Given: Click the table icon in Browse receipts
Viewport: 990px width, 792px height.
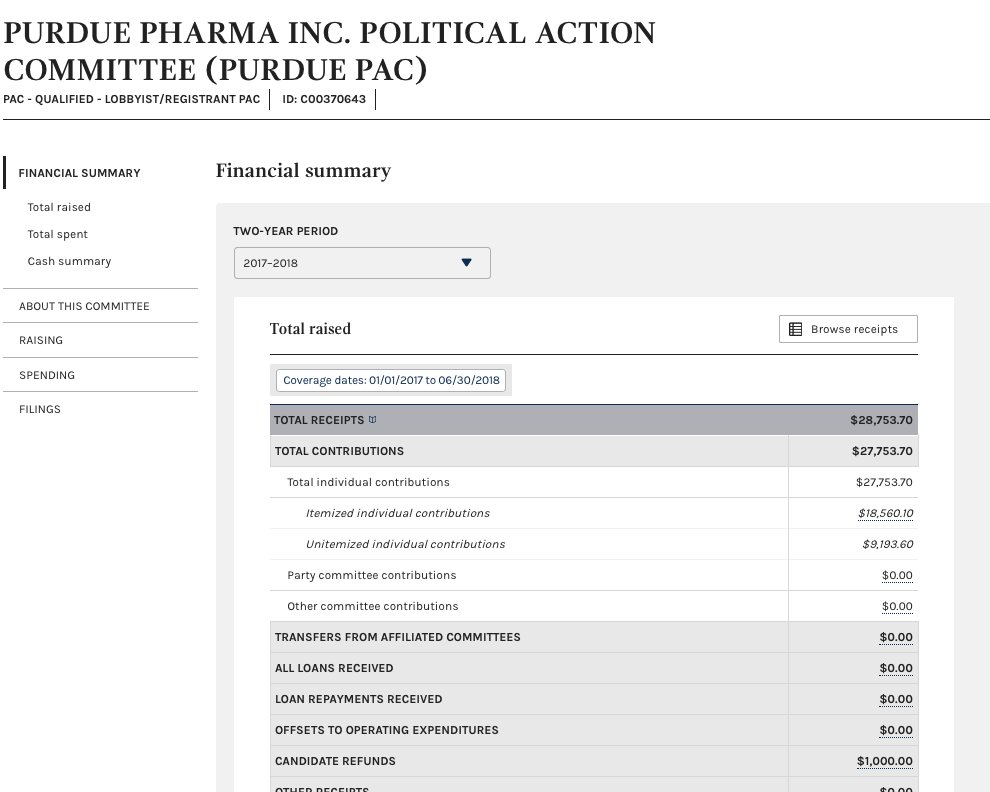Looking at the screenshot, I should tap(796, 329).
